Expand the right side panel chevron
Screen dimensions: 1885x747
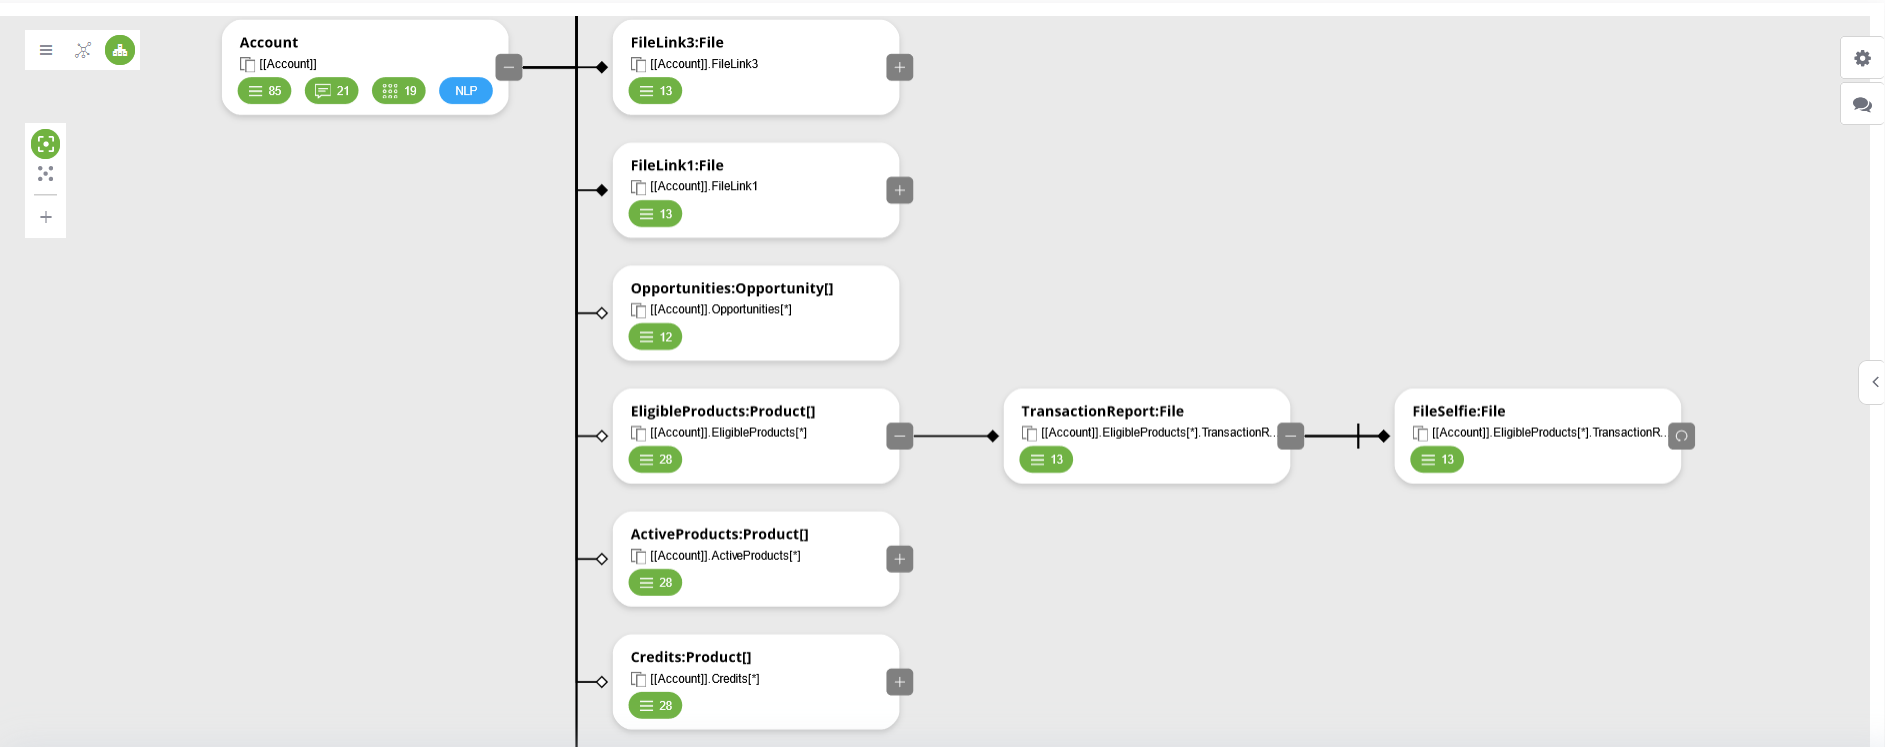pyautogui.click(x=1873, y=382)
